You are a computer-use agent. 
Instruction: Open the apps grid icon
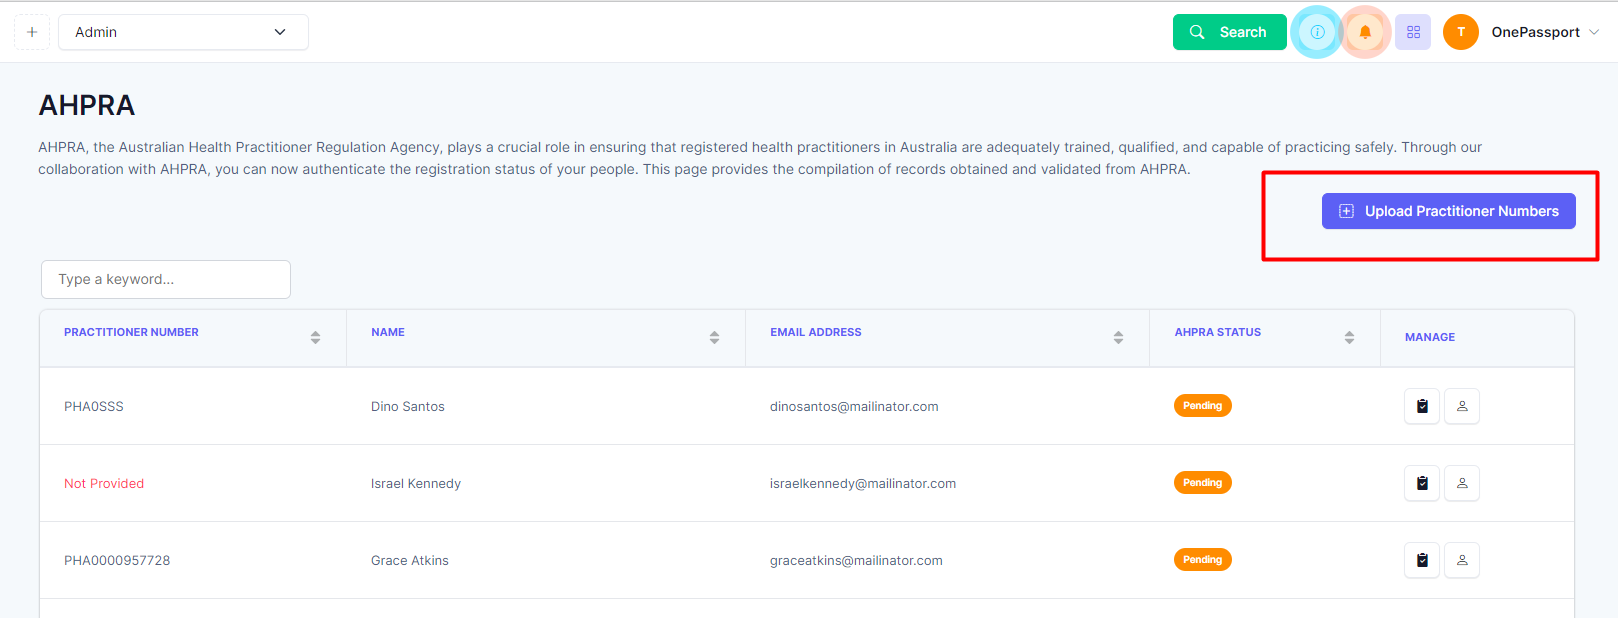pos(1413,32)
